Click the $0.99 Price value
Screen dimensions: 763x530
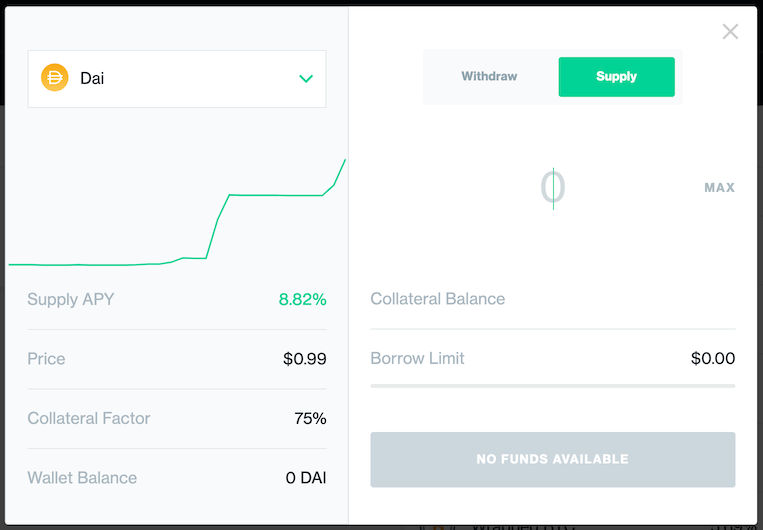[305, 359]
